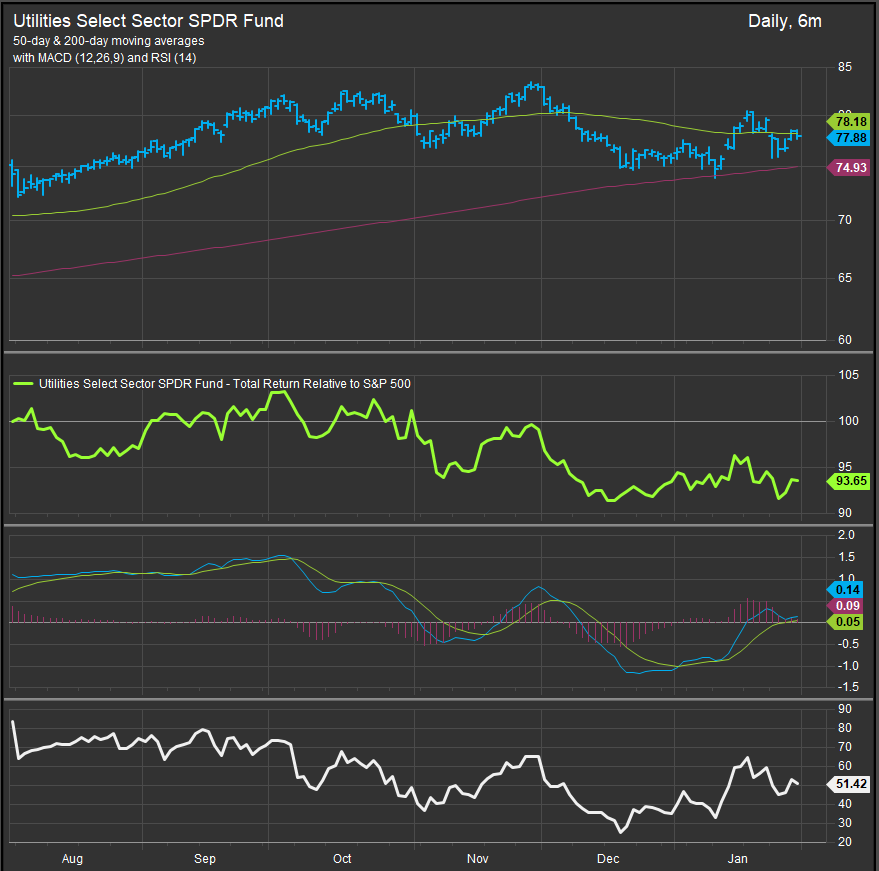The image size is (879, 871).
Task: Select the 70 label on the price axis
Action: pos(845,220)
